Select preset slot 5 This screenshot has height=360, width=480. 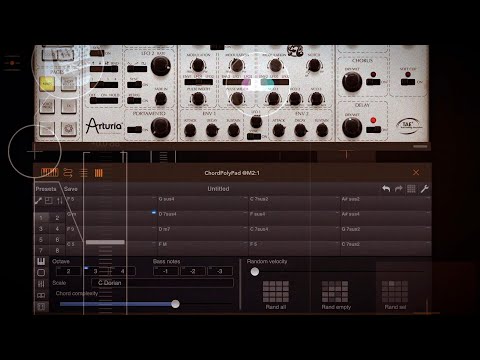[x=41, y=239]
